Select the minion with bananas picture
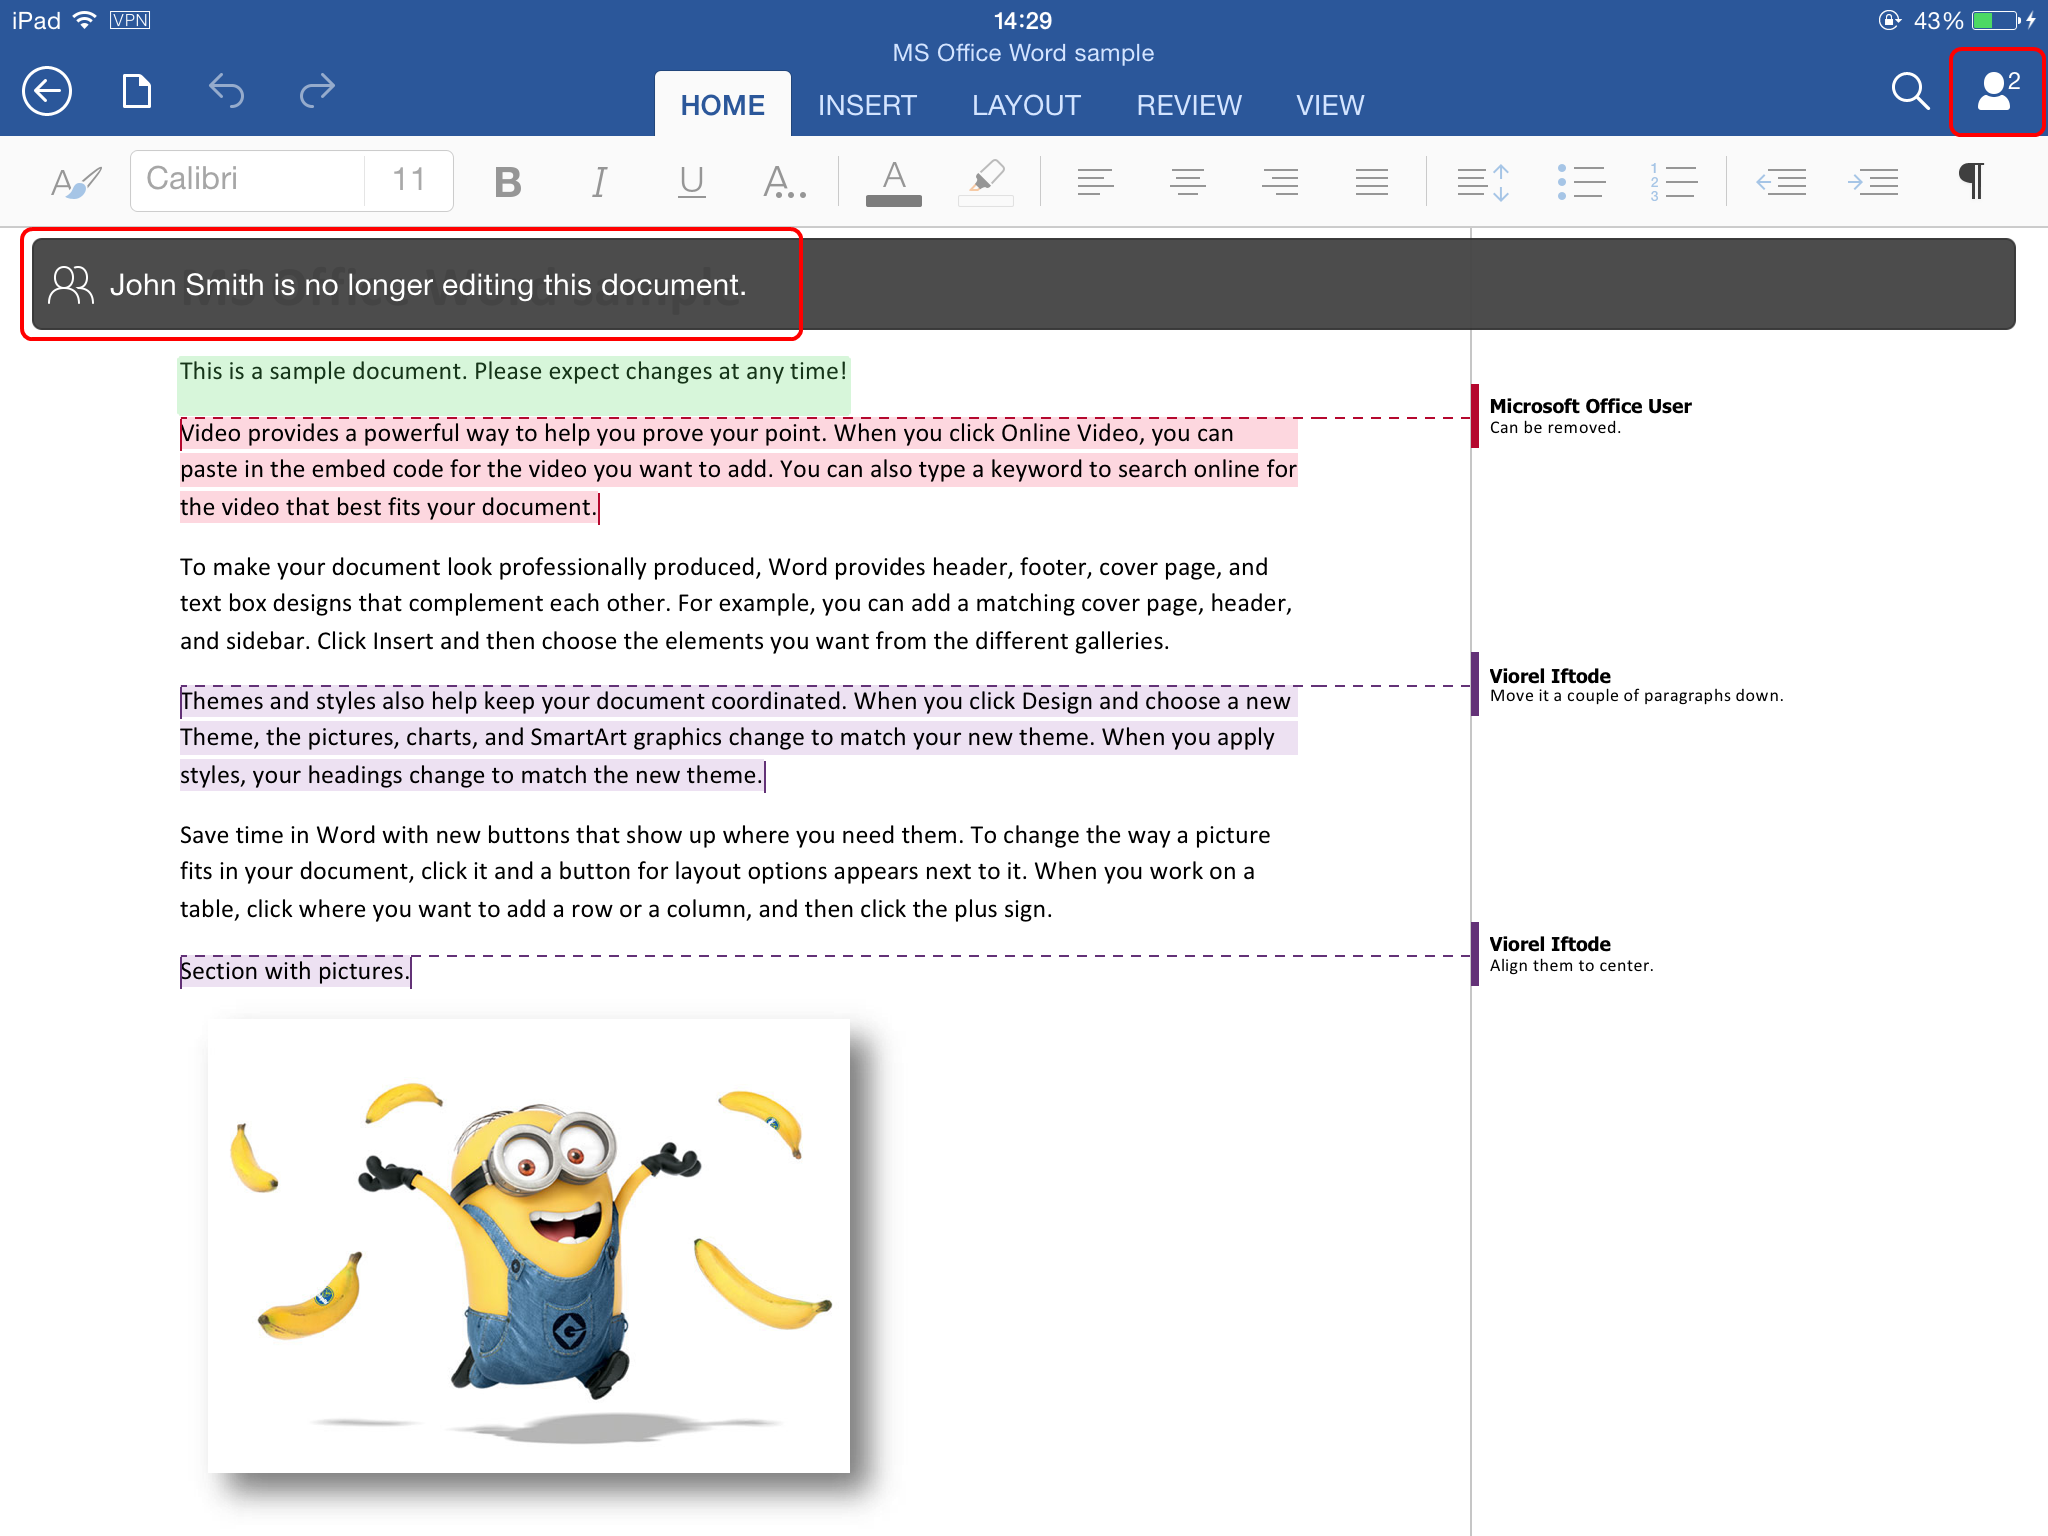 point(529,1245)
